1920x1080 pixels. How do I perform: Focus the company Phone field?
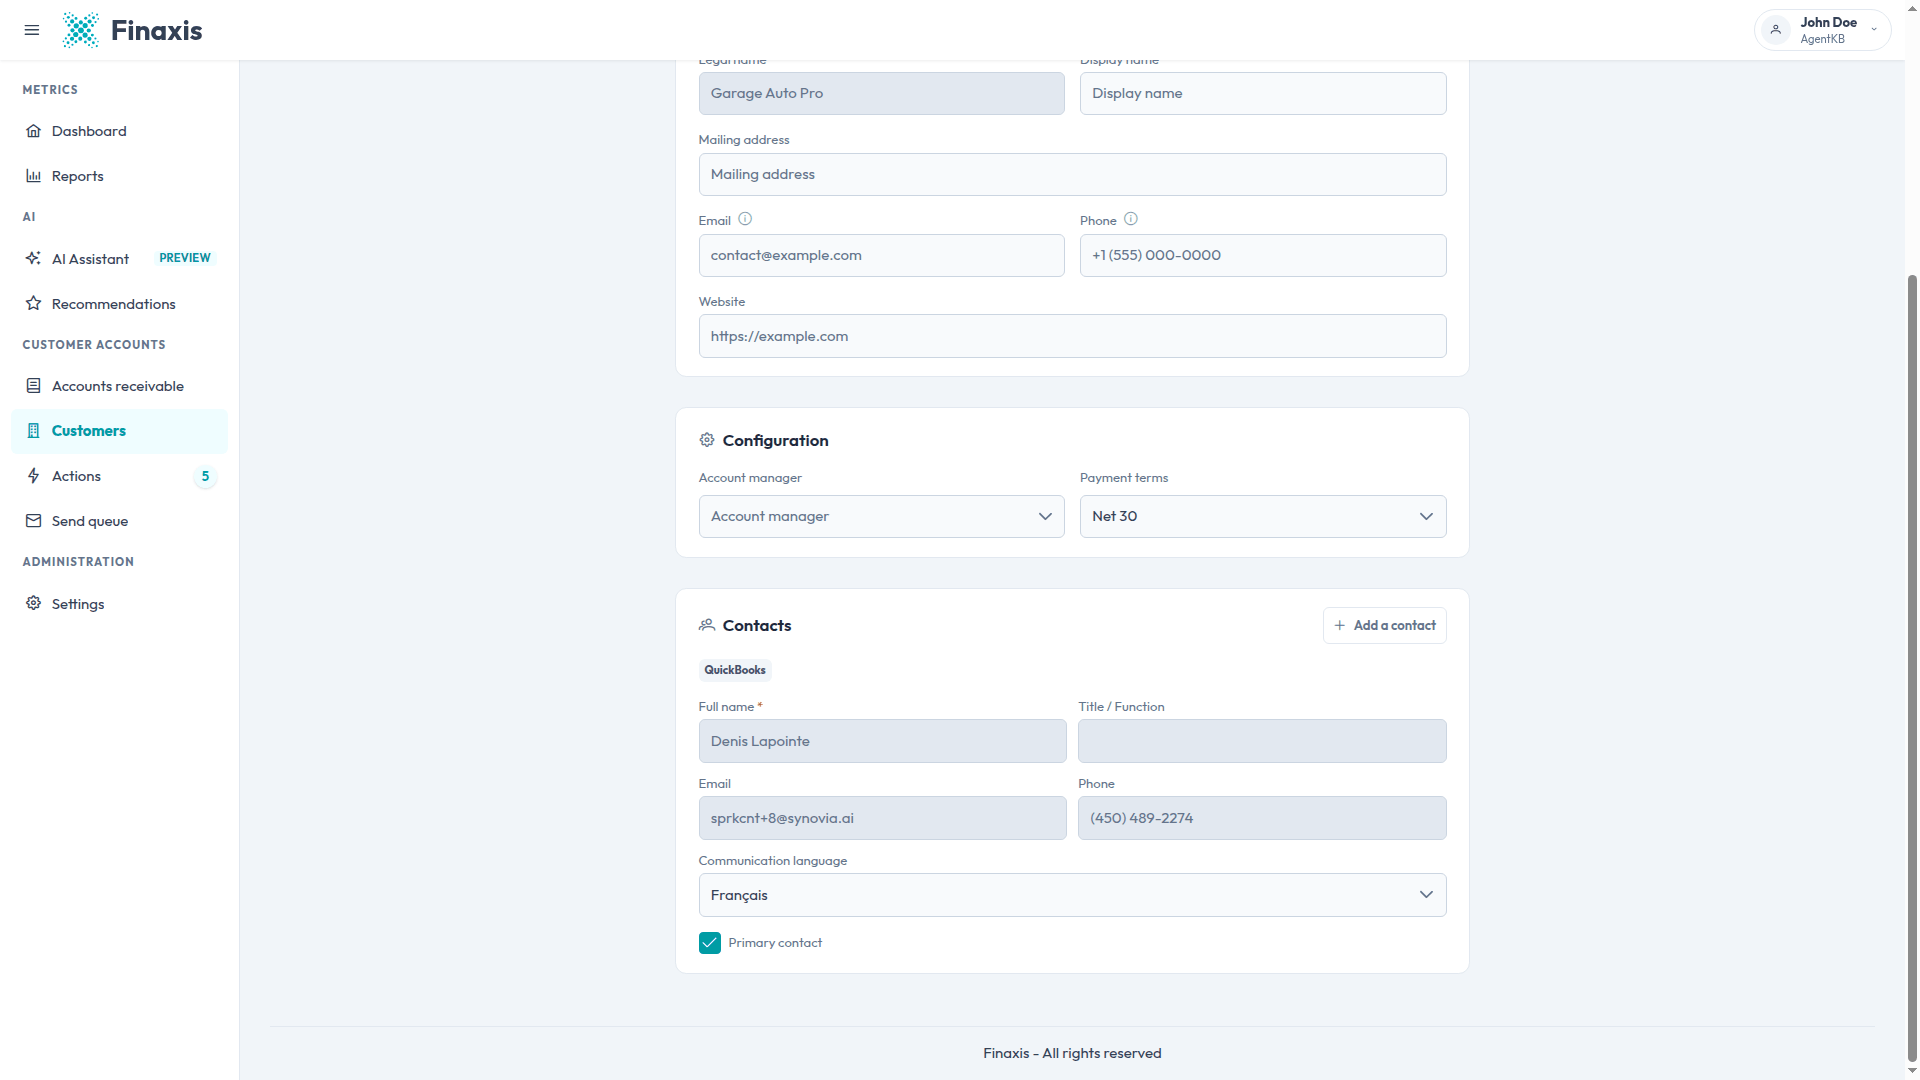coord(1262,255)
